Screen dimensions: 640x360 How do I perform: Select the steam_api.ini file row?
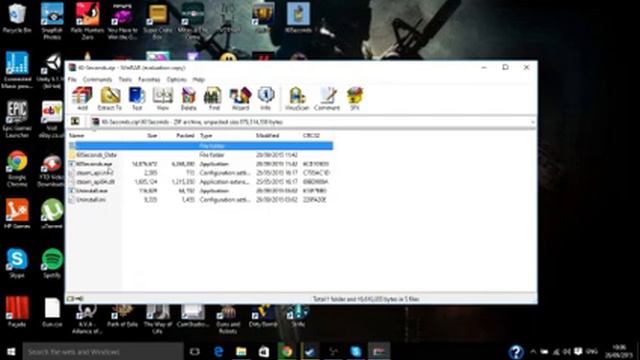[x=200, y=173]
